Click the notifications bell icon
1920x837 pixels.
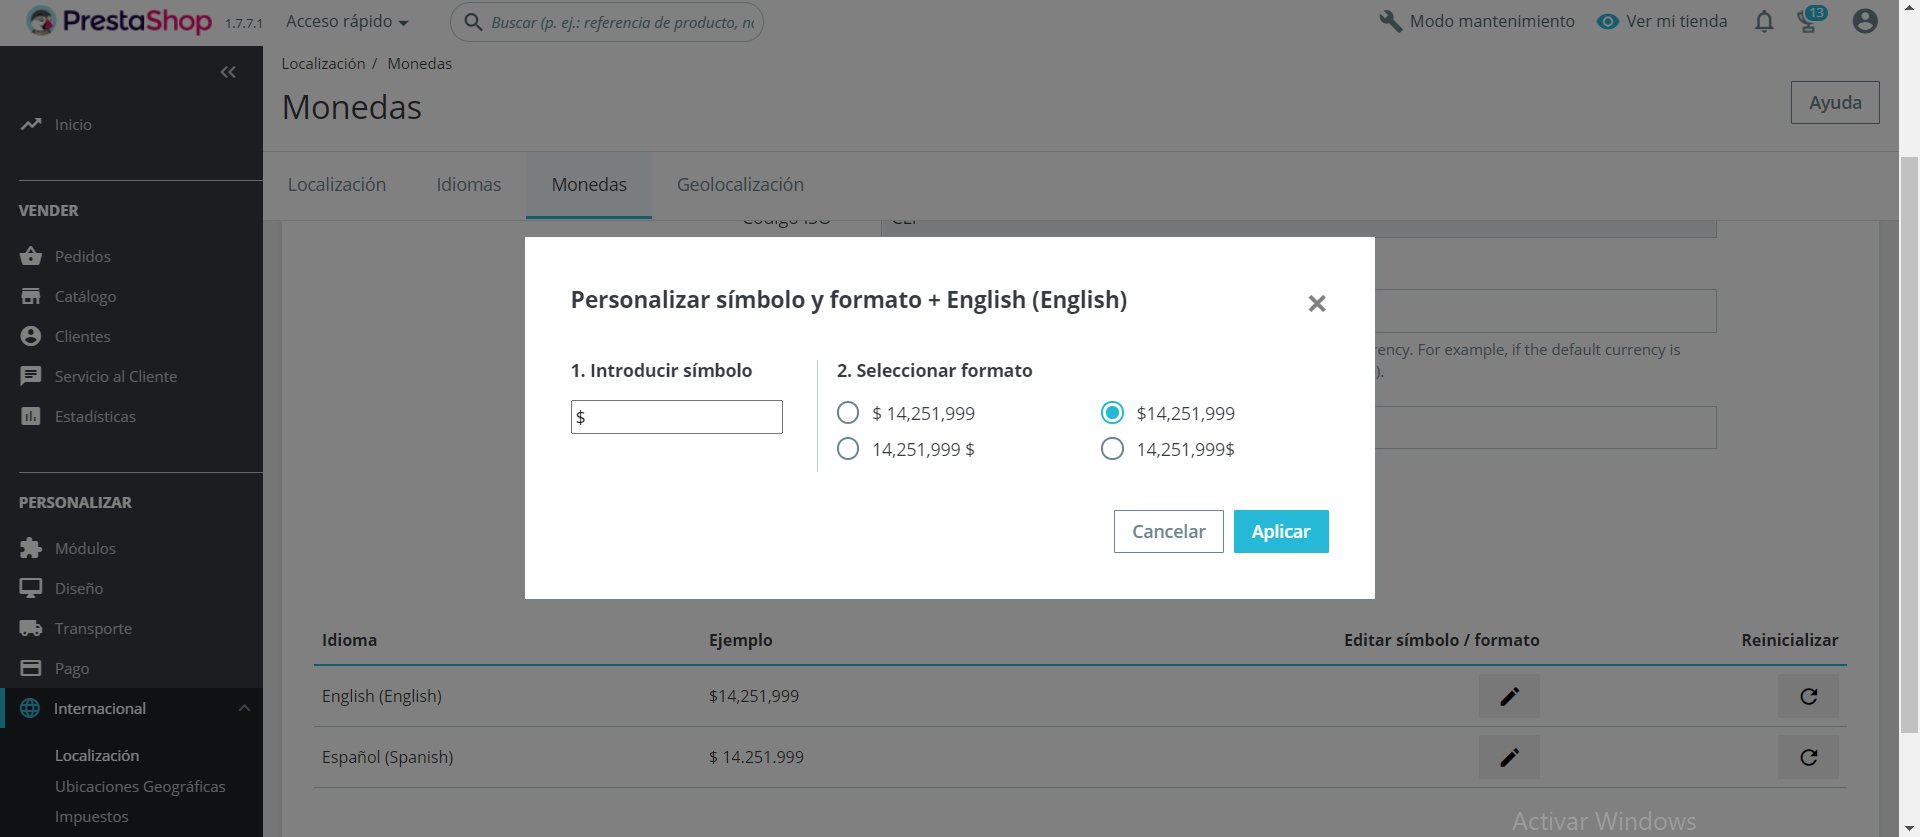coord(1764,22)
